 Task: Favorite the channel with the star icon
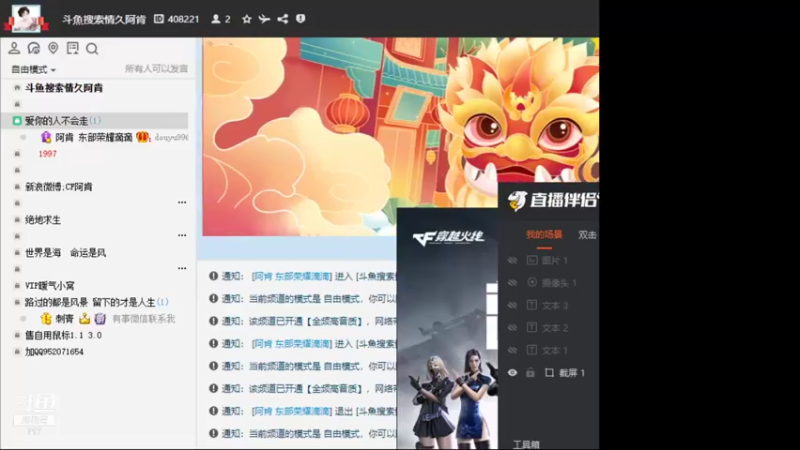pos(247,19)
